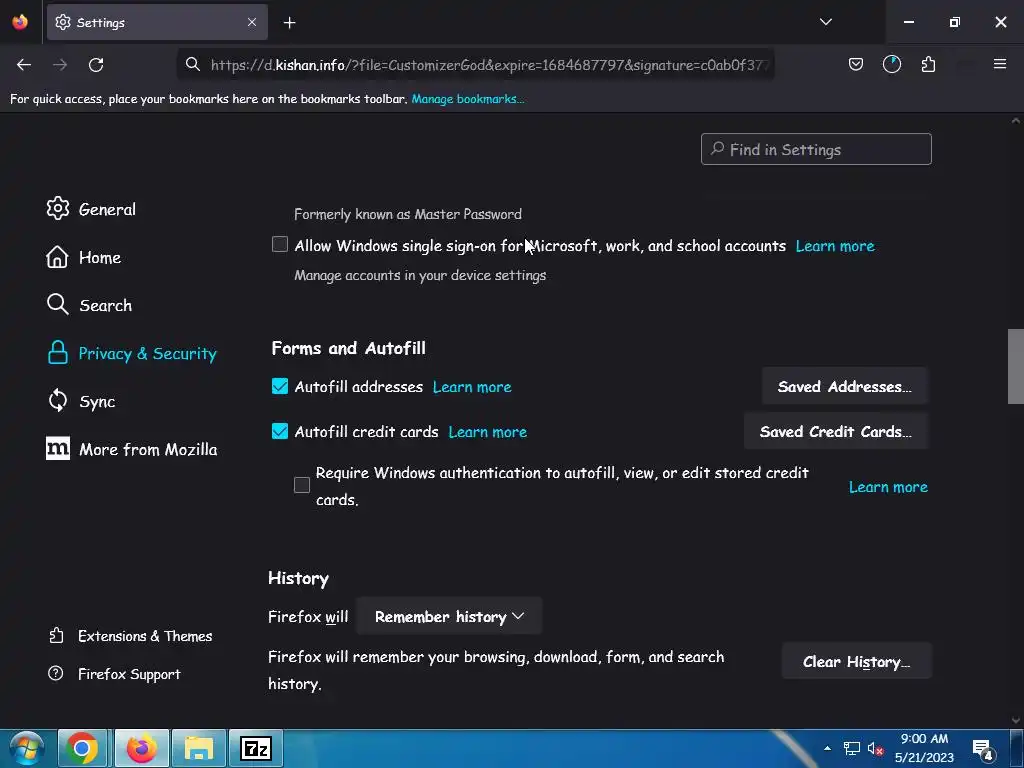
Task: Open Sync settings category
Action: (81, 401)
